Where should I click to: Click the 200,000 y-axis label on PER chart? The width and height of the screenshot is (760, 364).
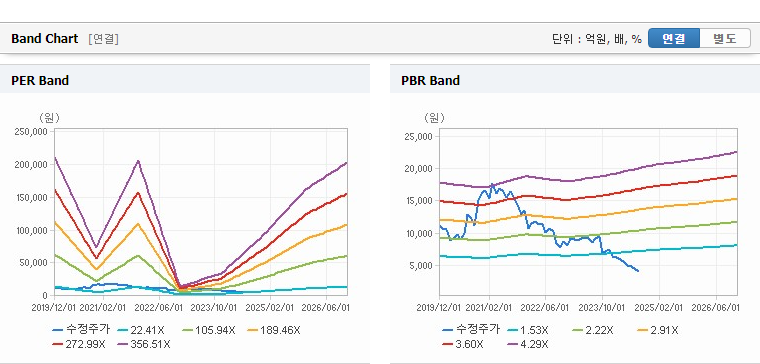click(x=32, y=165)
